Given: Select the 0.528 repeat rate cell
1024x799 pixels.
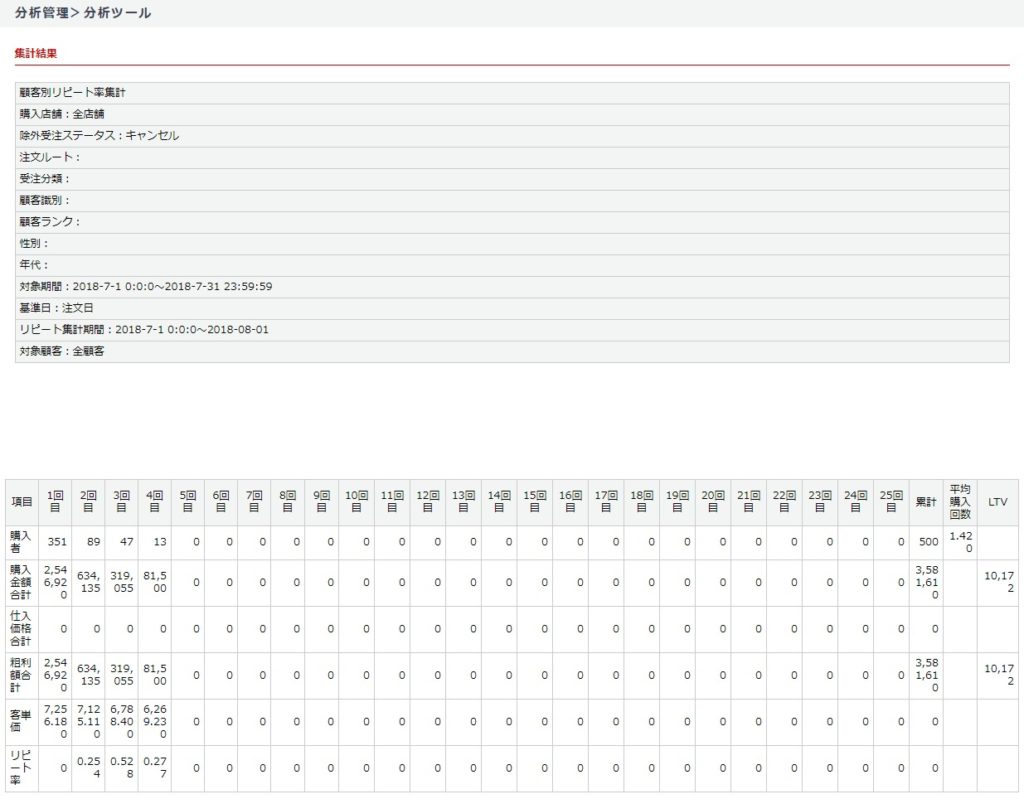Looking at the screenshot, I should (121, 768).
